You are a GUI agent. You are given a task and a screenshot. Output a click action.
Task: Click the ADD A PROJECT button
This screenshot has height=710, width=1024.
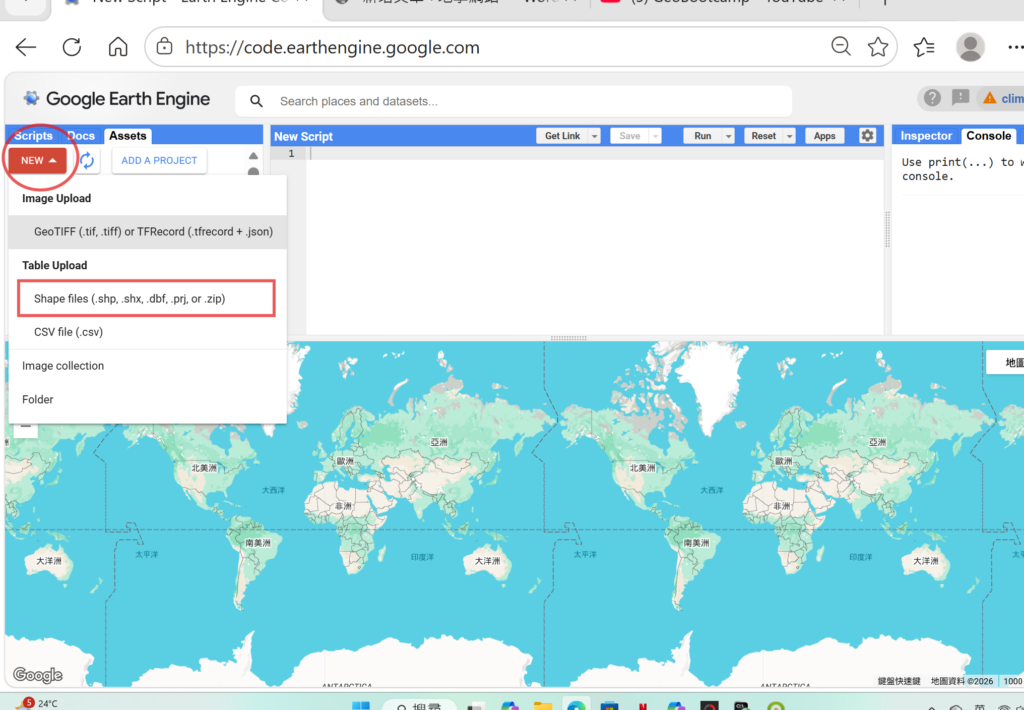click(159, 160)
